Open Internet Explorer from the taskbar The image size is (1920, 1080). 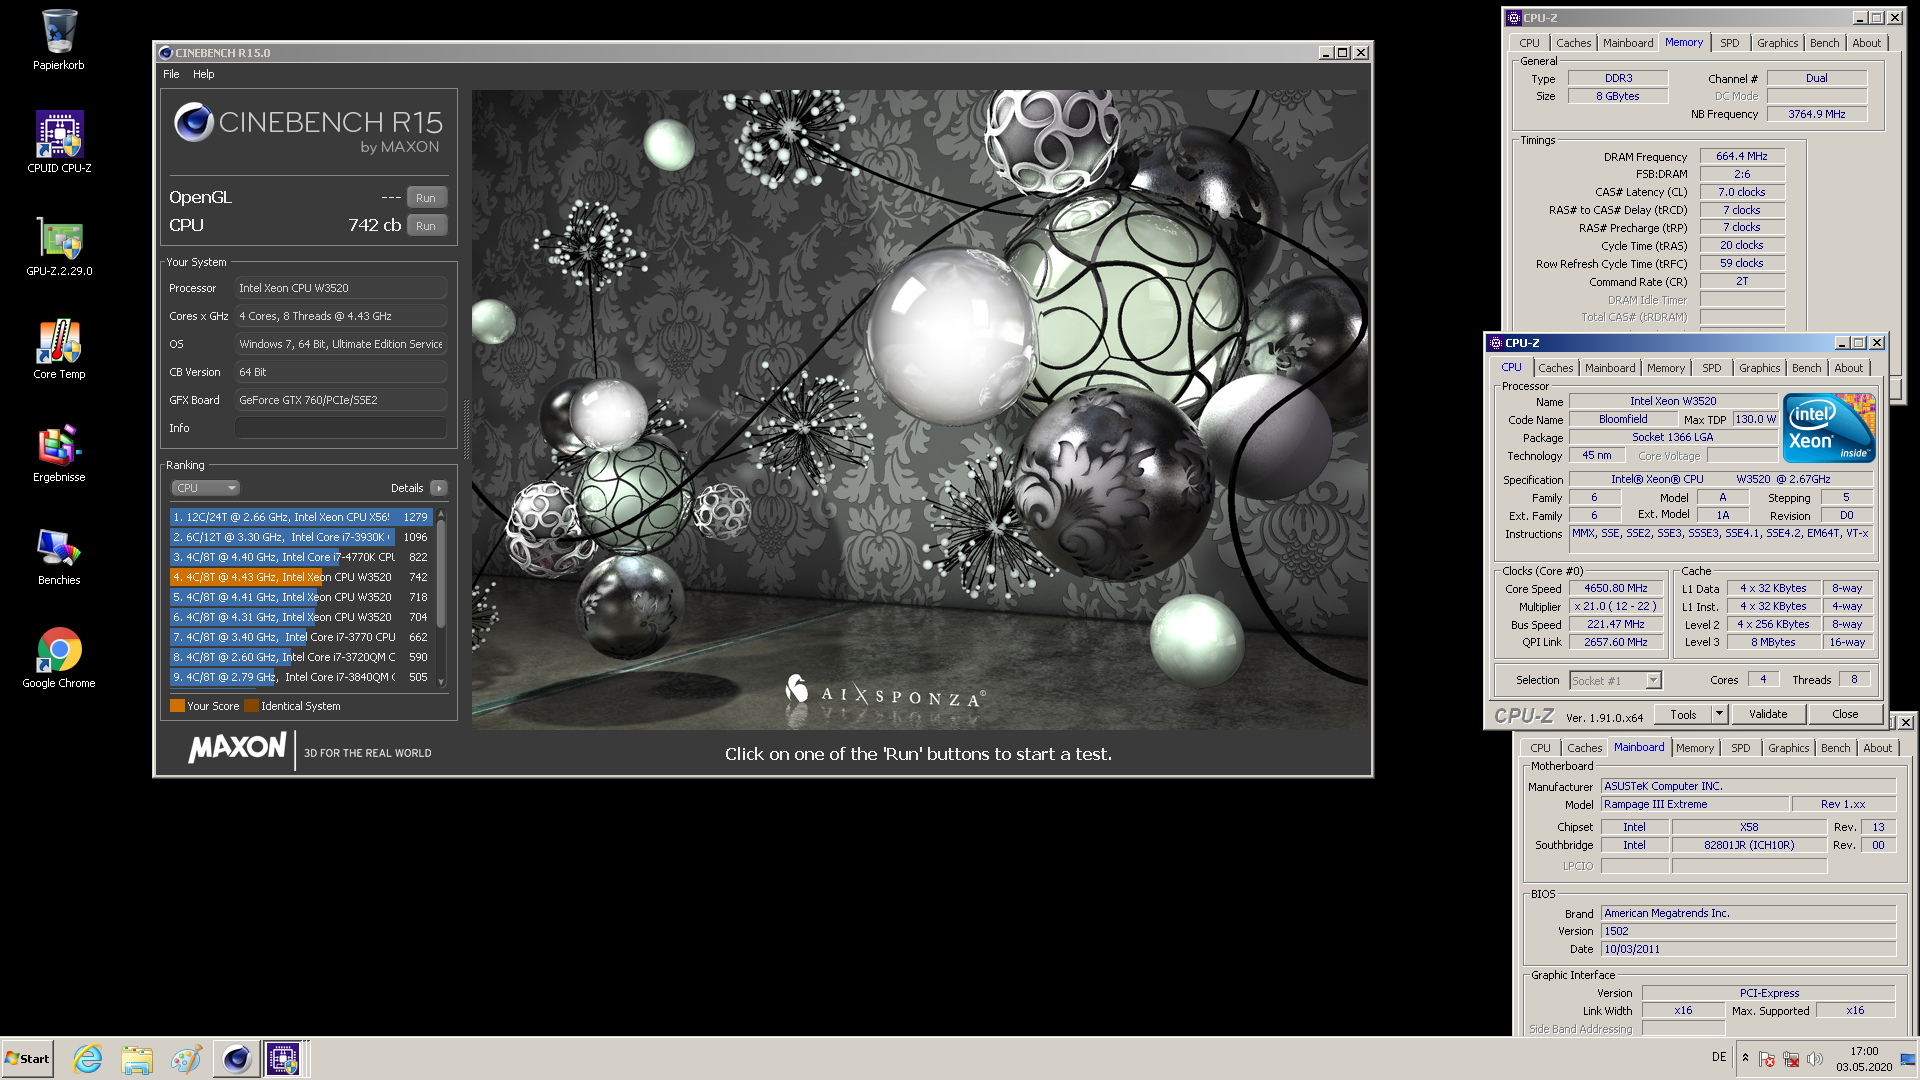(x=88, y=1059)
